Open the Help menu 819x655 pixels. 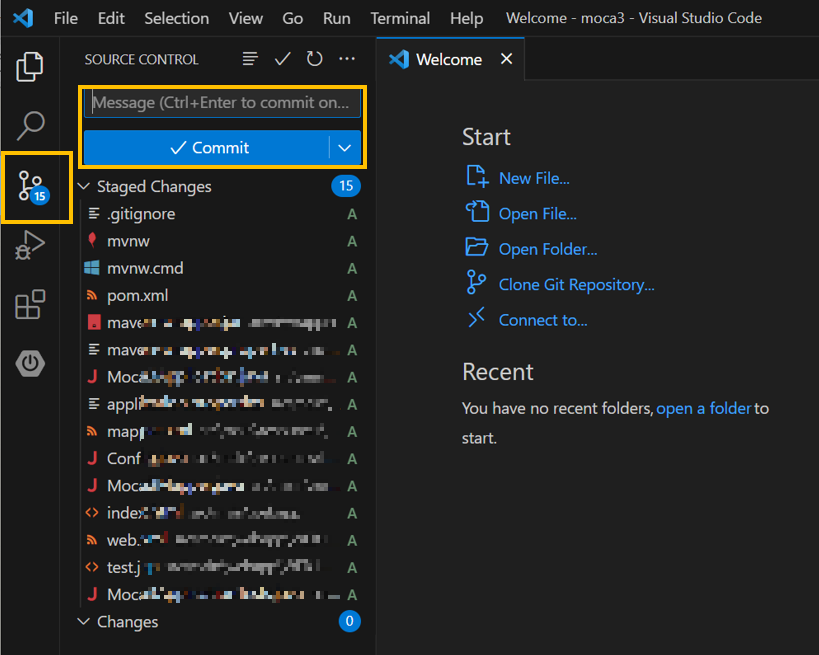point(466,18)
